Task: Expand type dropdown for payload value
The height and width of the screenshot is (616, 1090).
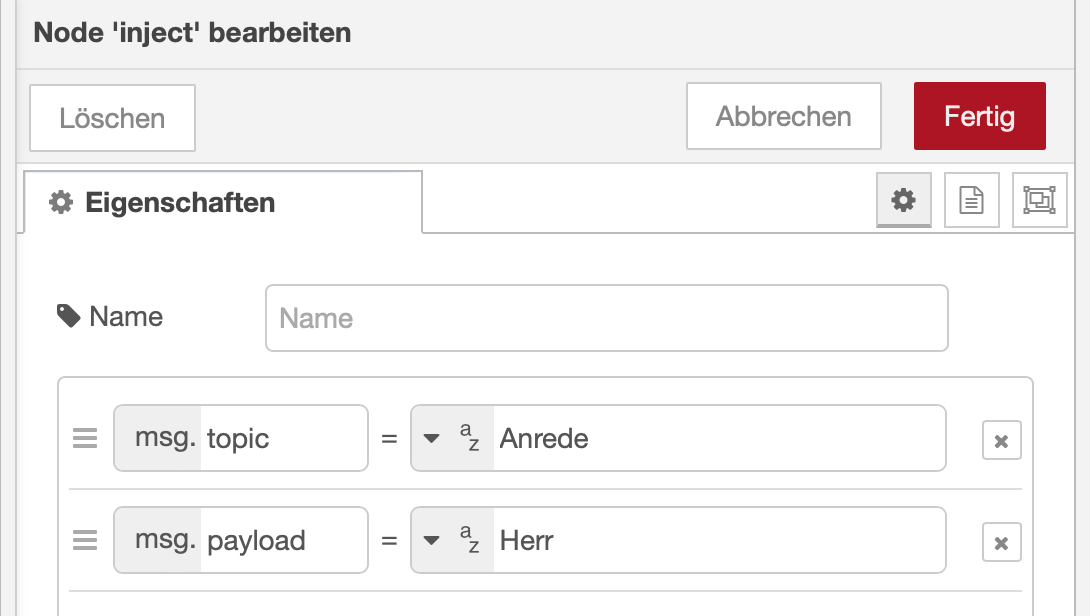Action: click(432, 541)
